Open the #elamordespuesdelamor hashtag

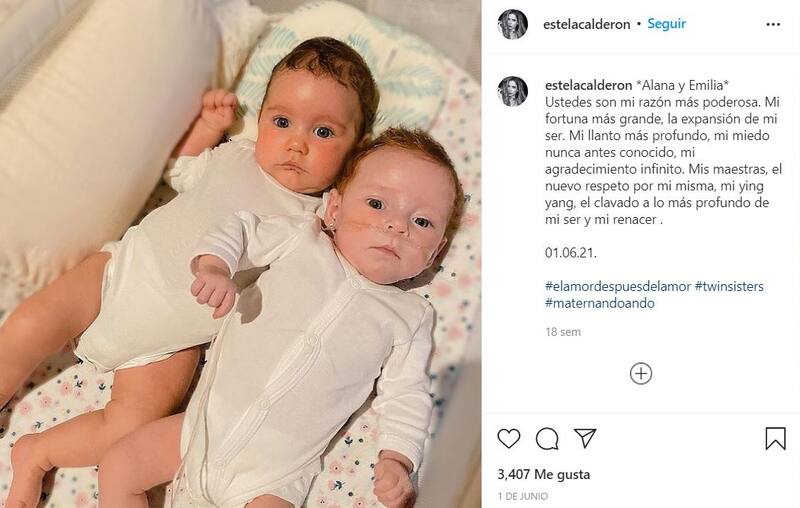click(x=618, y=286)
